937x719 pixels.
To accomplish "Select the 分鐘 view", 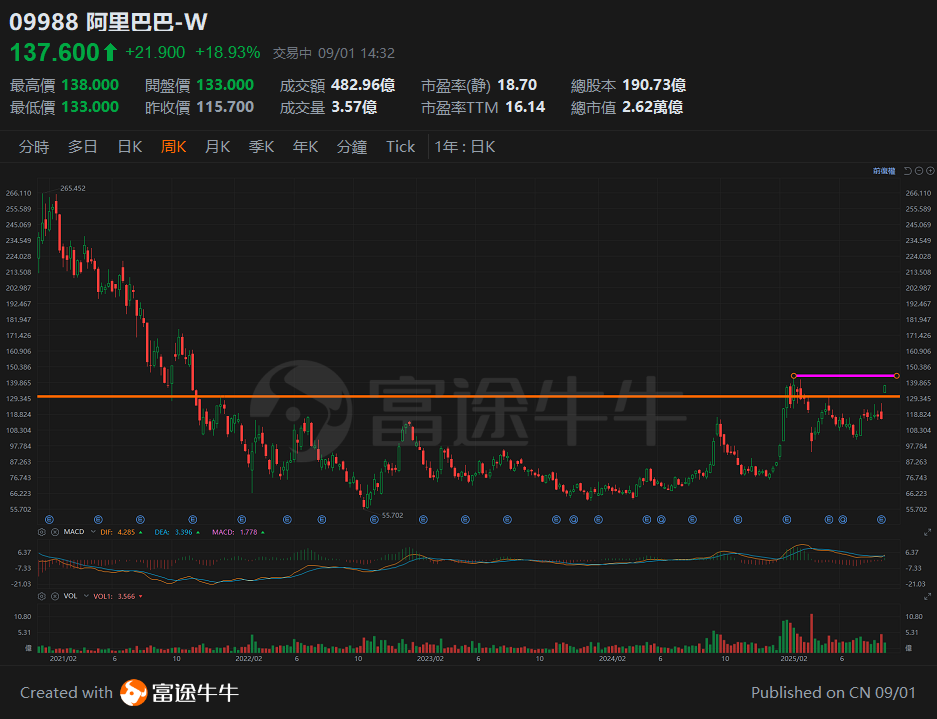I will pos(352,146).
